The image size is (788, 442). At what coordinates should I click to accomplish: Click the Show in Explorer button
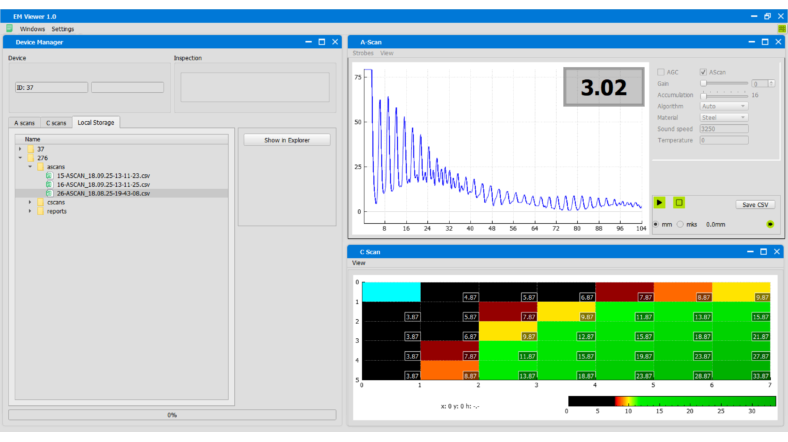(286, 140)
